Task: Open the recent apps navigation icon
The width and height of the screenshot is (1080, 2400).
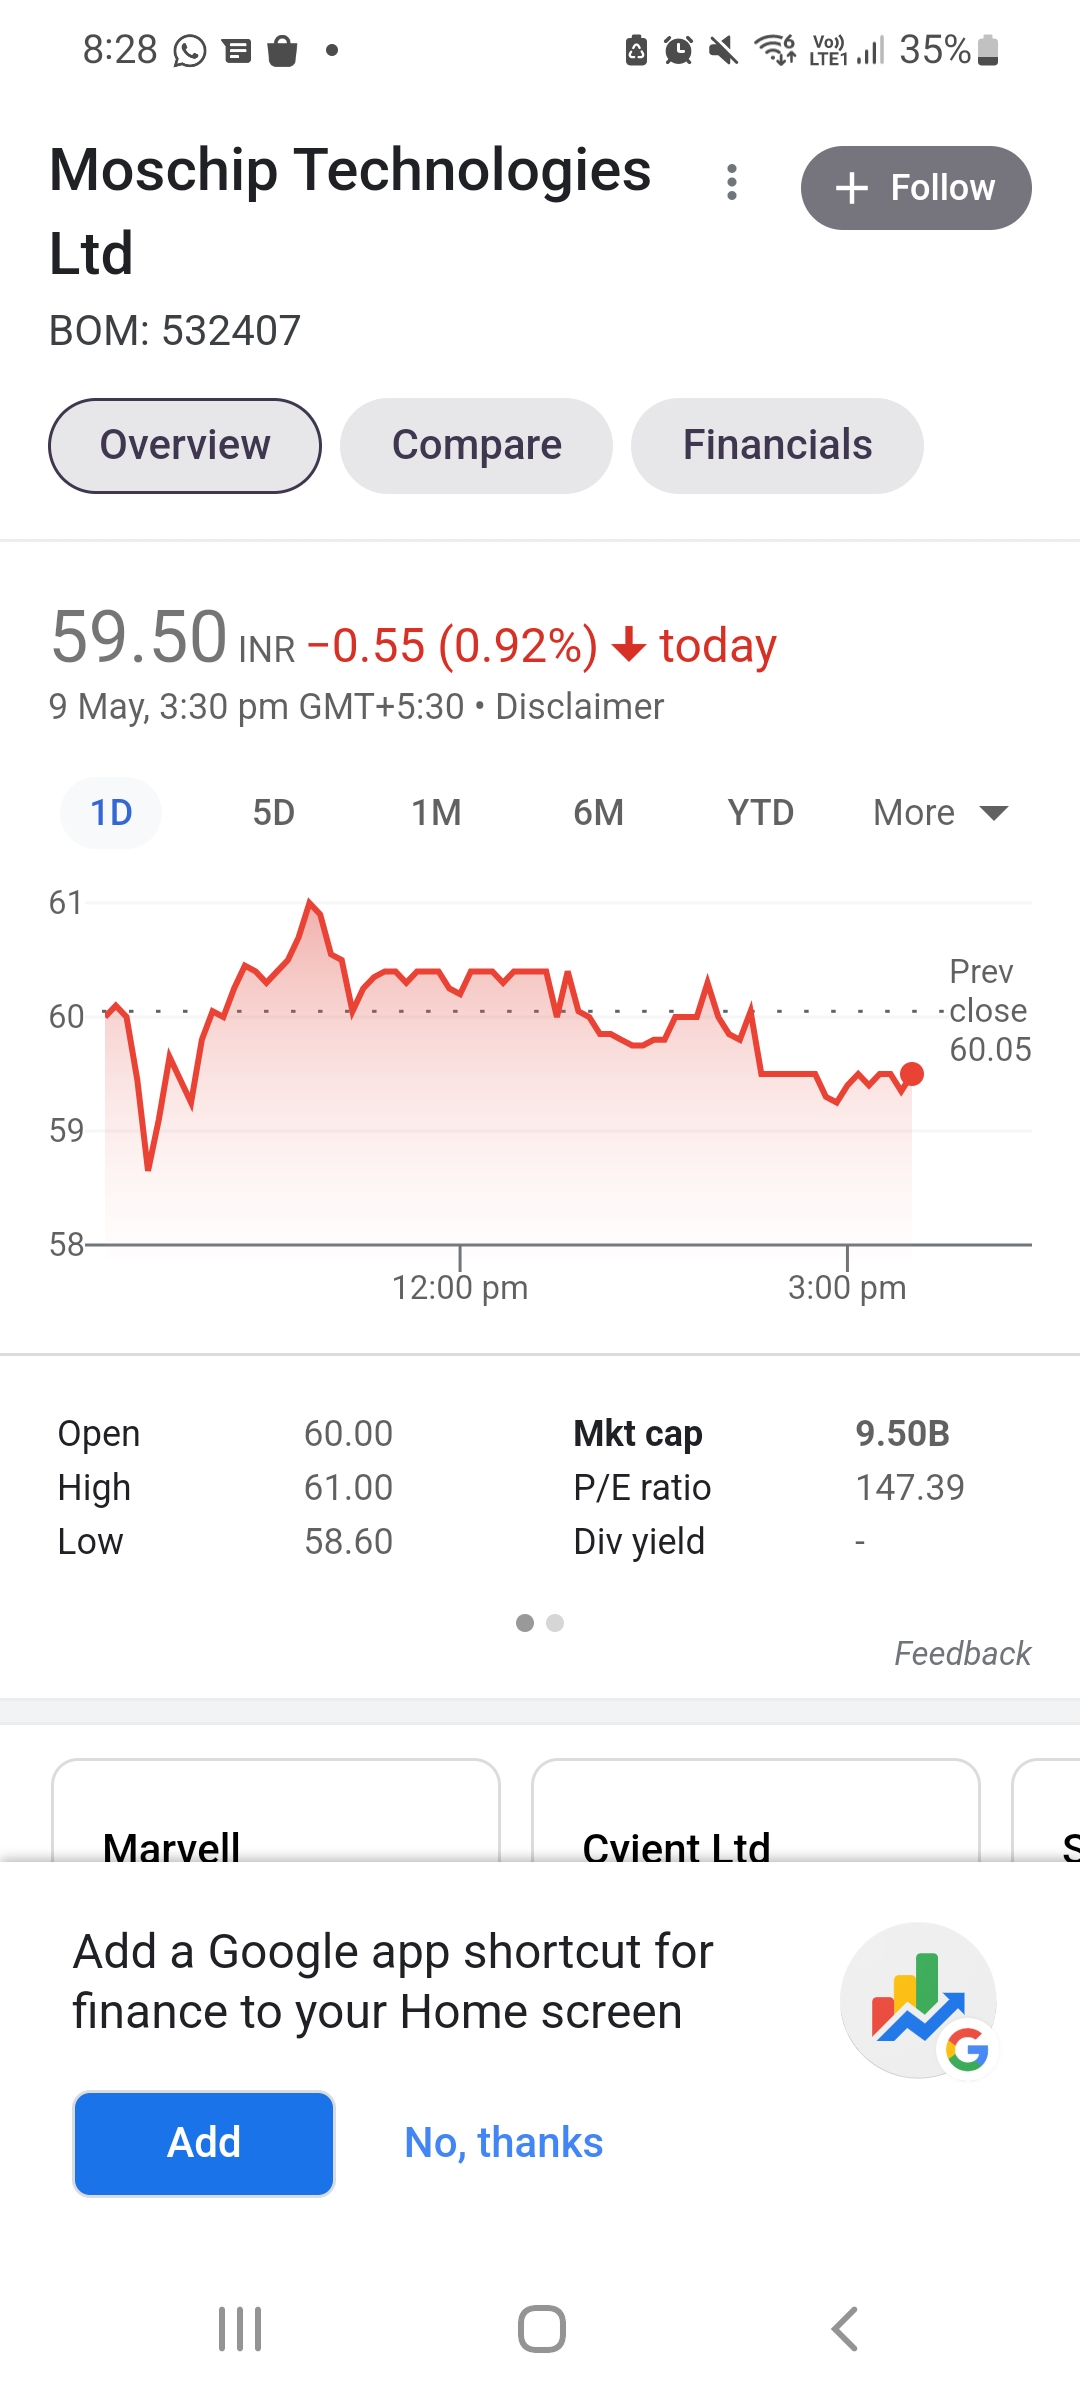Action: 240,2329
